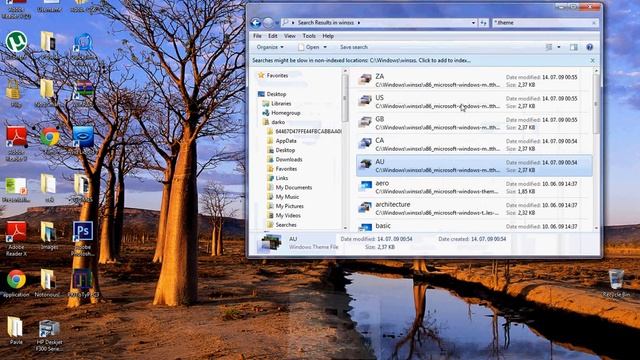Open the recent pages dropdown beside Forward
Image resolution: width=640 pixels, height=360 pixels.
point(277,23)
